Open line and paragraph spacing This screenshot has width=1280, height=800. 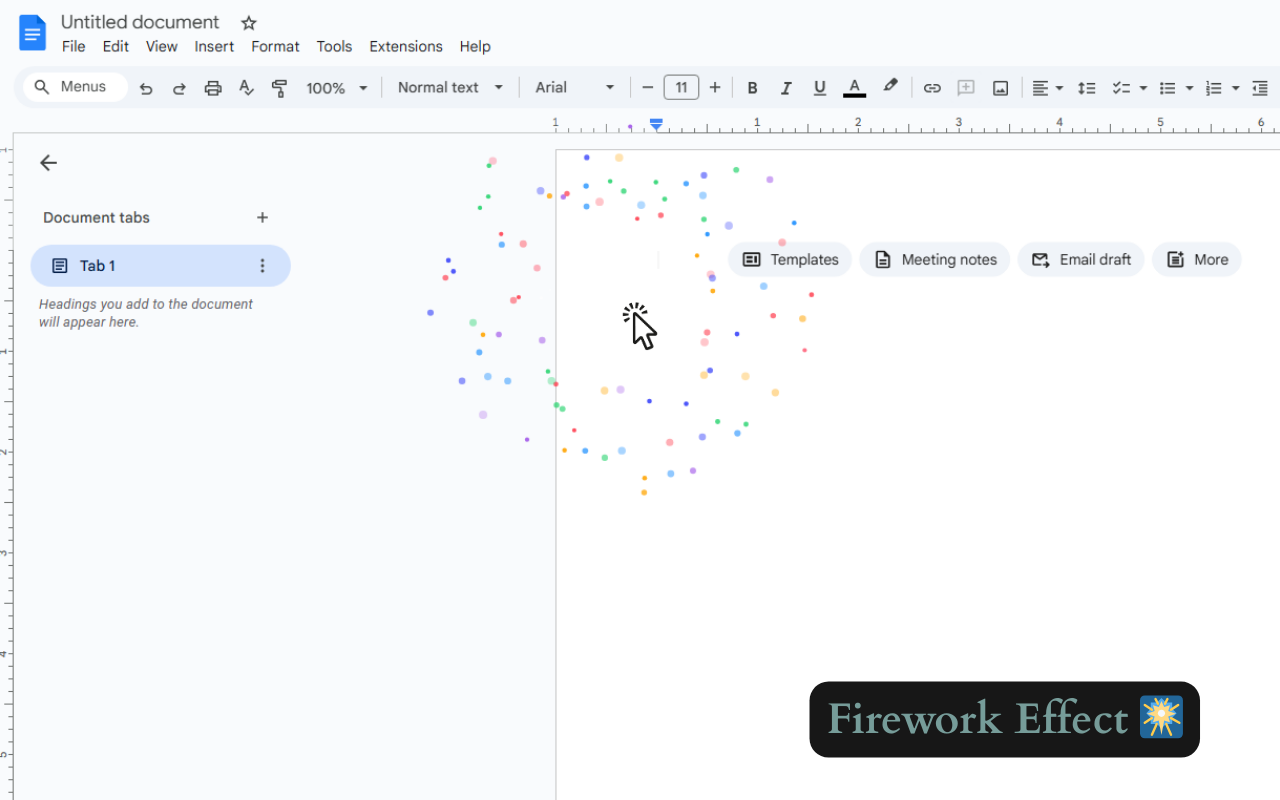pyautogui.click(x=1087, y=88)
